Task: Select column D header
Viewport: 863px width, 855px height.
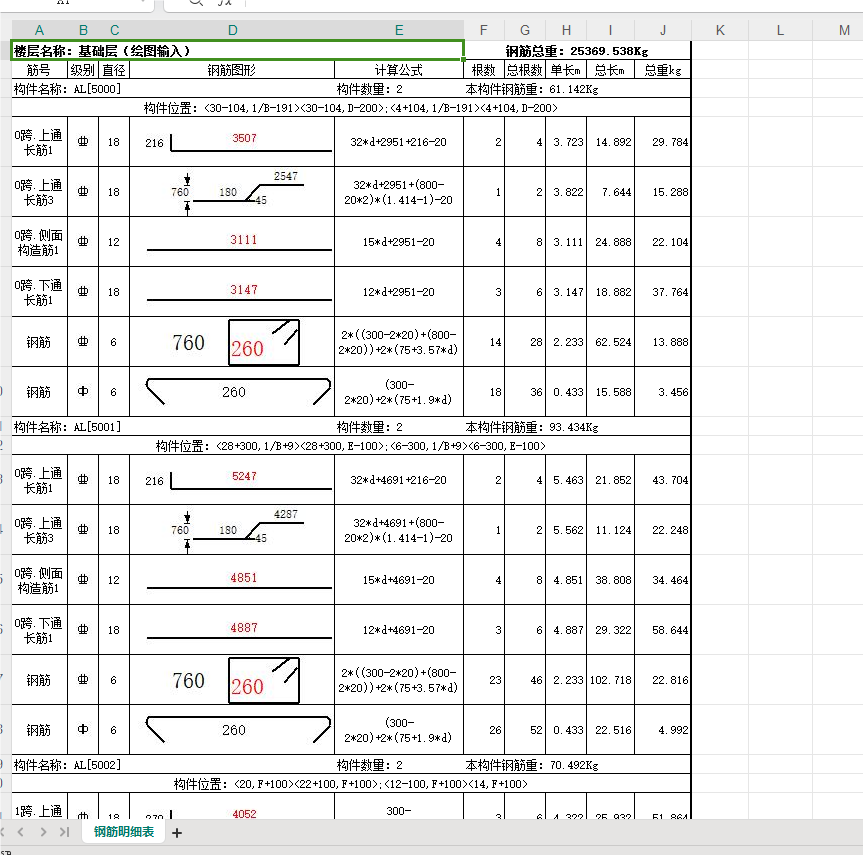Action: click(232, 30)
